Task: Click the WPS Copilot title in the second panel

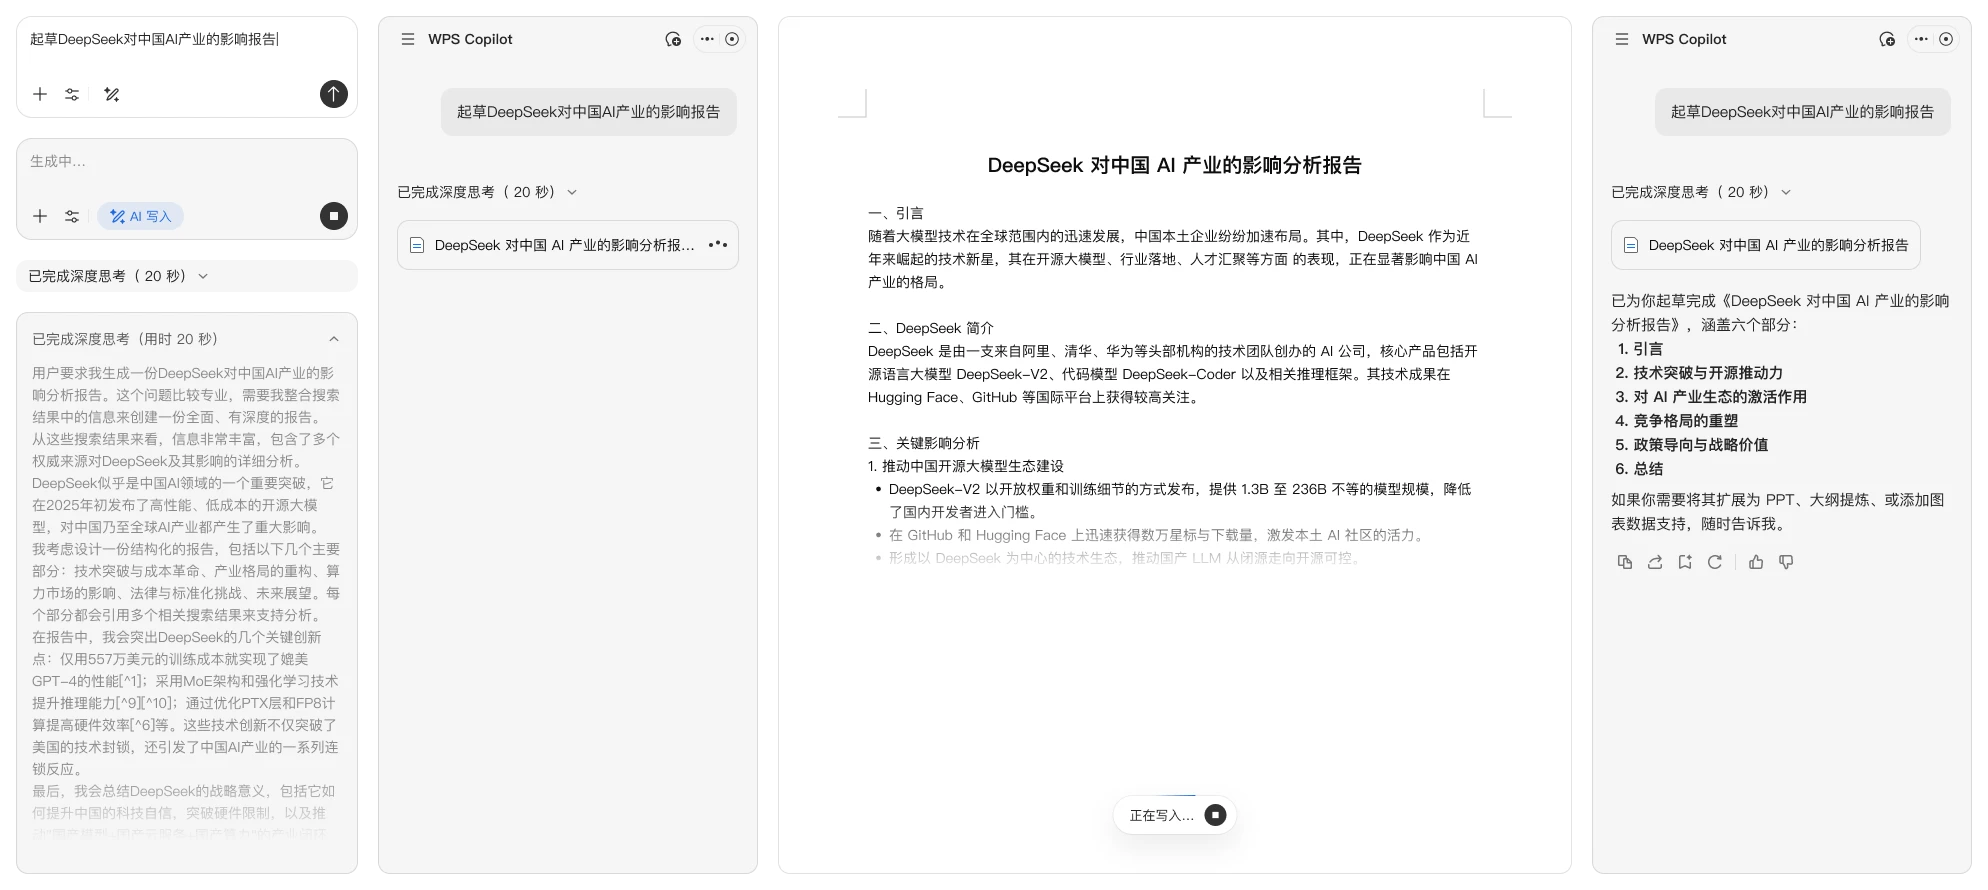Action: pyautogui.click(x=470, y=39)
